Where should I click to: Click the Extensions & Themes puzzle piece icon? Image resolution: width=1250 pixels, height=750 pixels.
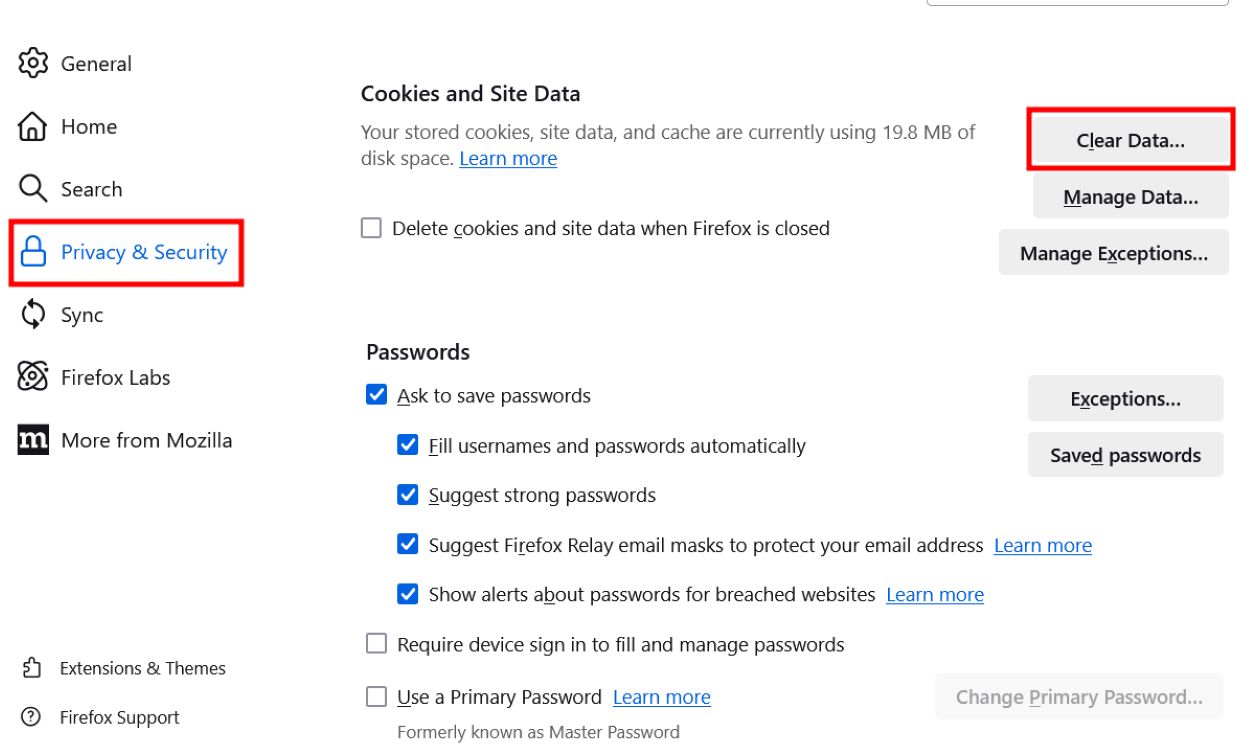(30, 668)
